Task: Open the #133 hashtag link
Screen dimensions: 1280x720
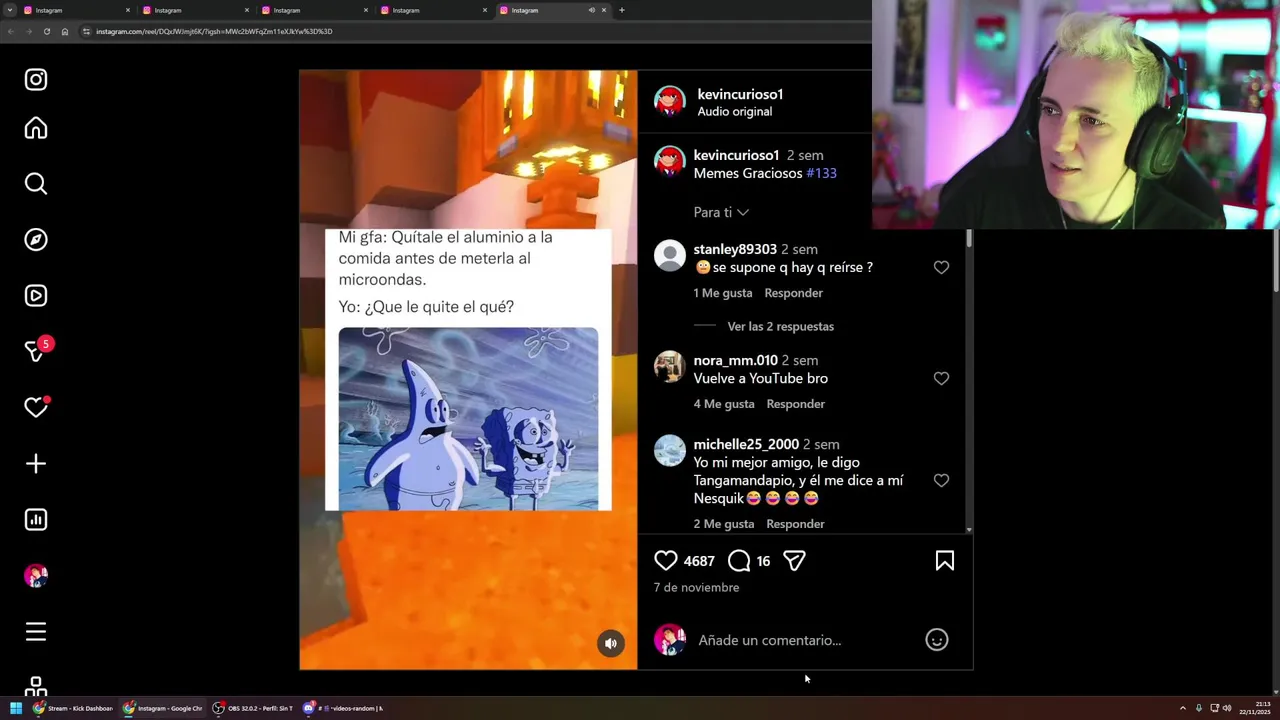Action: pos(821,173)
